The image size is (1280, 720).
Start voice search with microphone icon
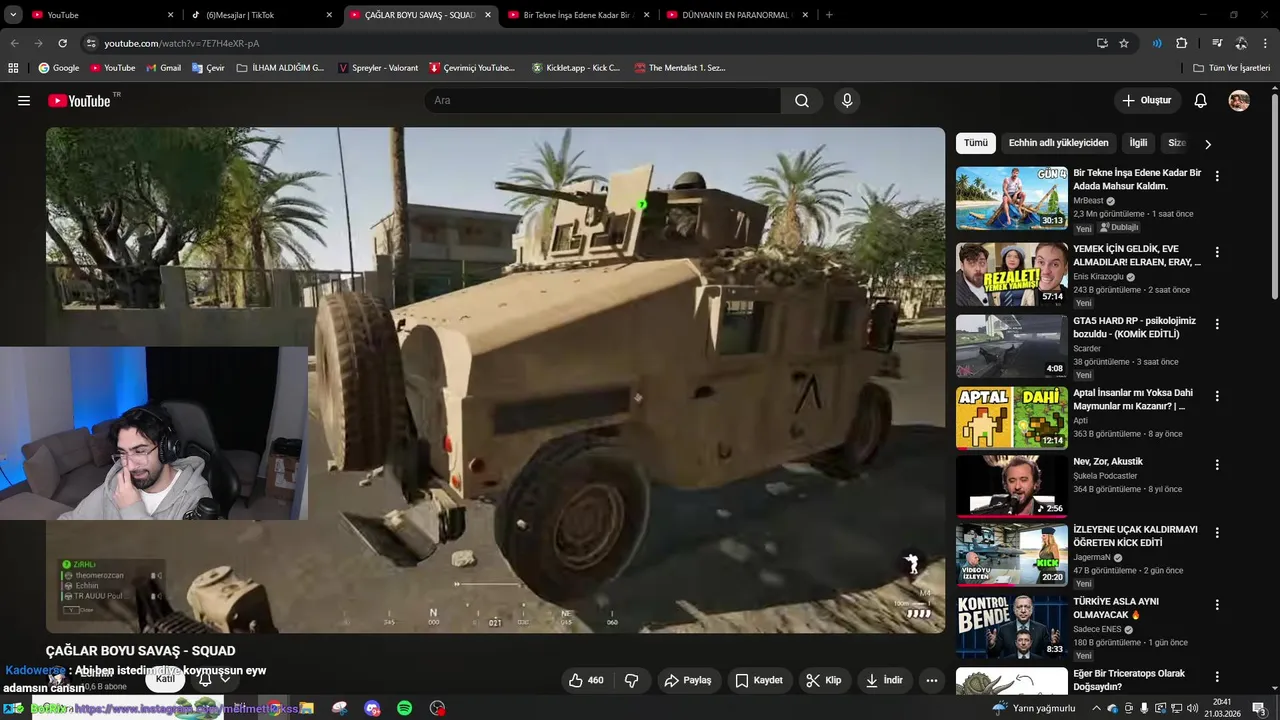pos(847,100)
